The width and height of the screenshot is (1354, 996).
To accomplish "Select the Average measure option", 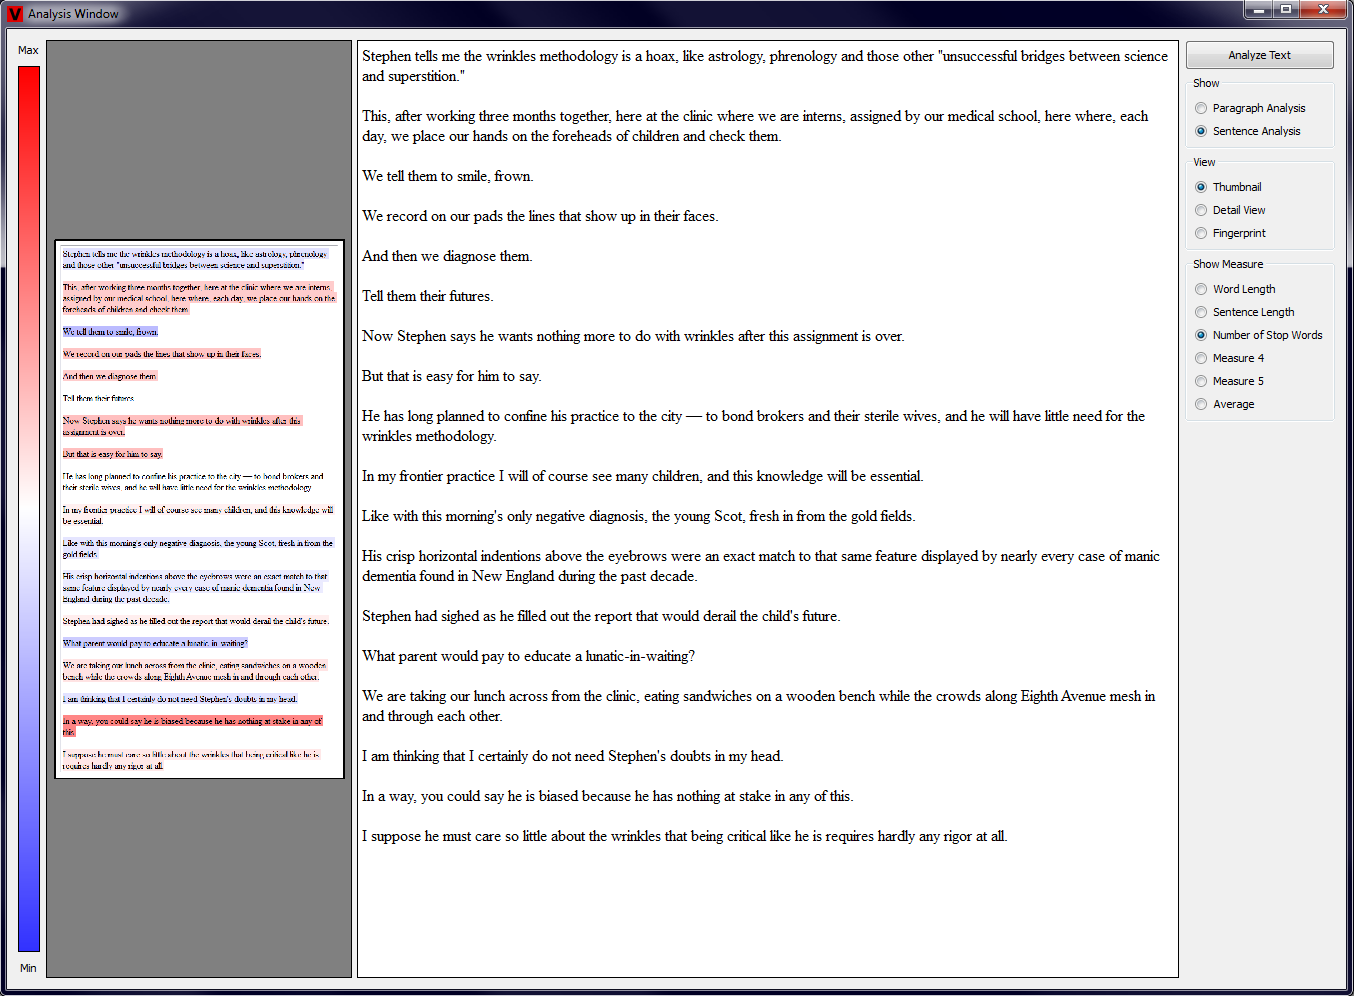I will click(x=1201, y=404).
